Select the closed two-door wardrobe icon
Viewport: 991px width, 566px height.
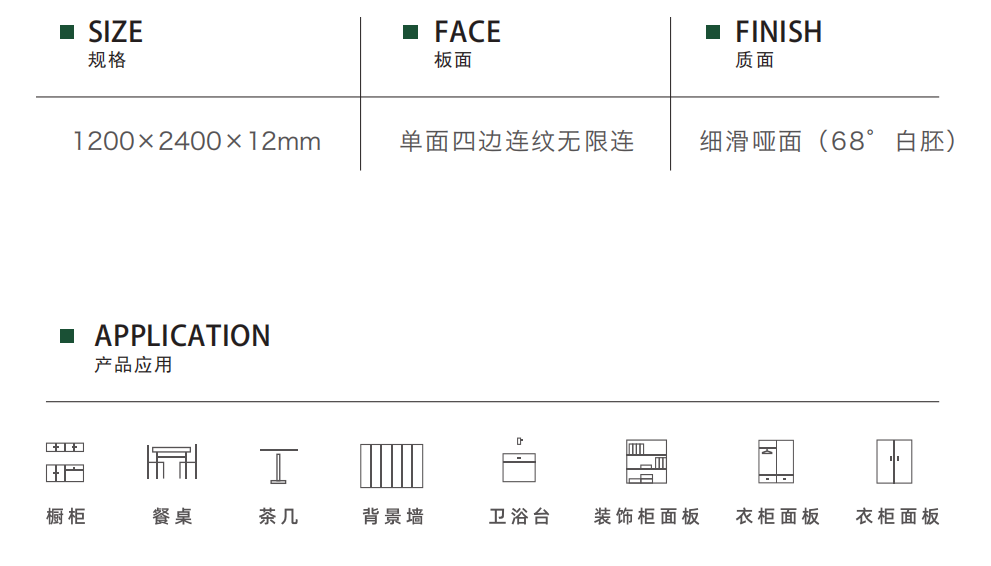coord(894,462)
